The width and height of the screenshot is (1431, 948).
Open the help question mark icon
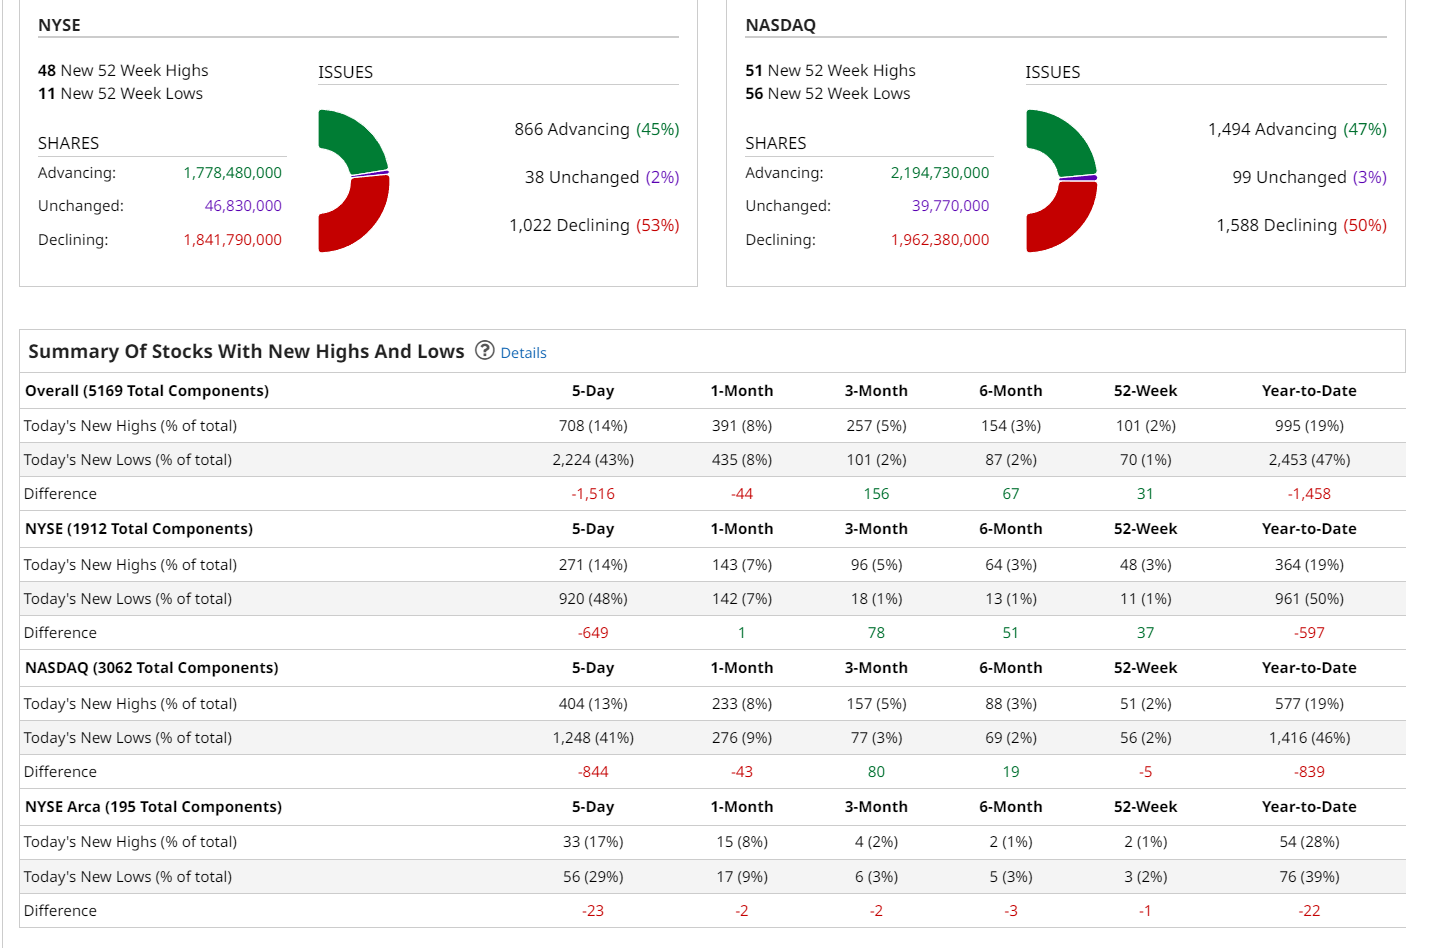pos(485,350)
